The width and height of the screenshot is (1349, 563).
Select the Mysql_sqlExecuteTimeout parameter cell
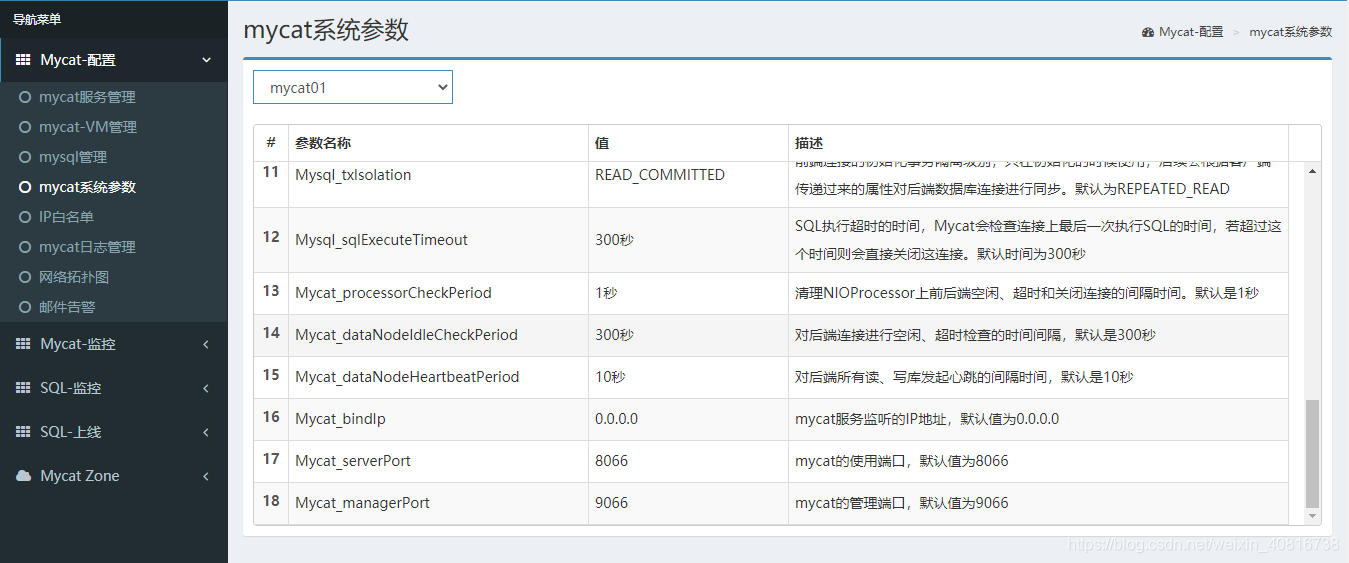pos(438,240)
